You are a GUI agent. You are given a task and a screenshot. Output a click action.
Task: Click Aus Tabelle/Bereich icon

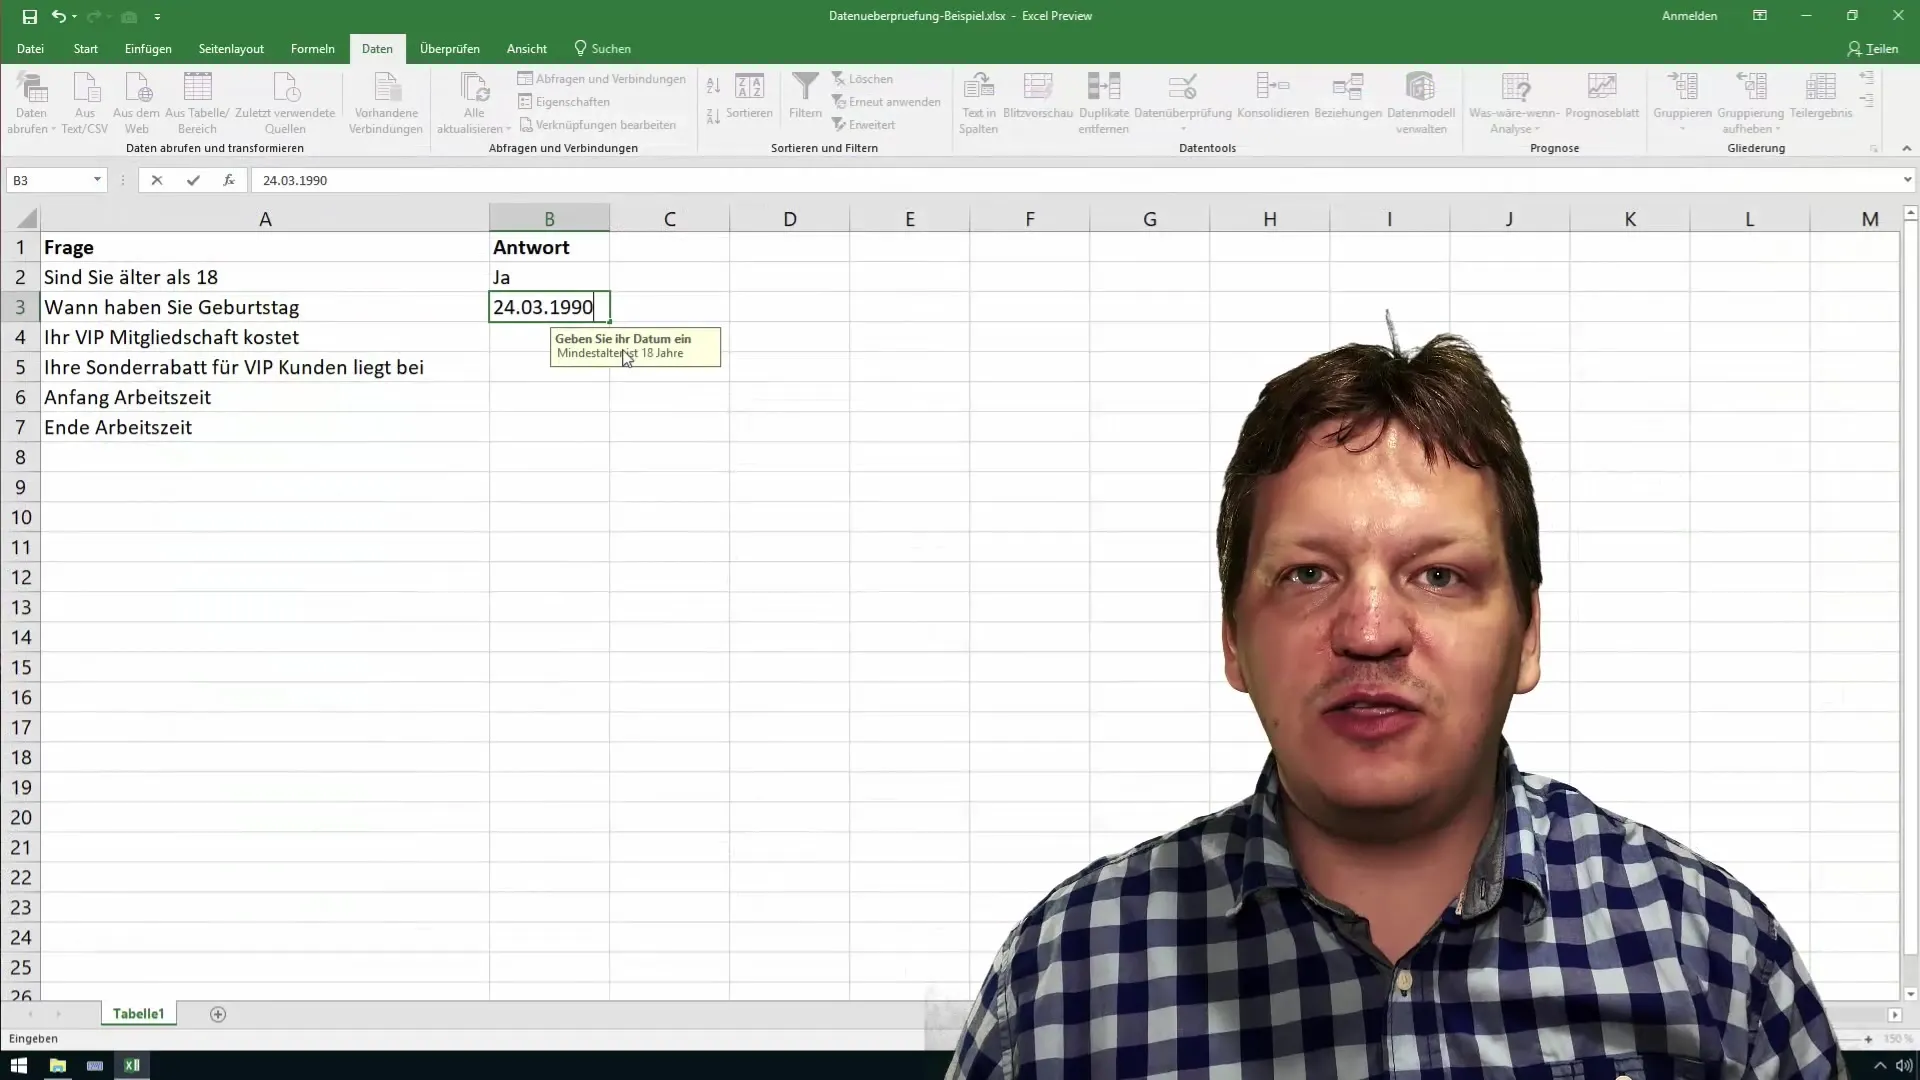pos(197,104)
